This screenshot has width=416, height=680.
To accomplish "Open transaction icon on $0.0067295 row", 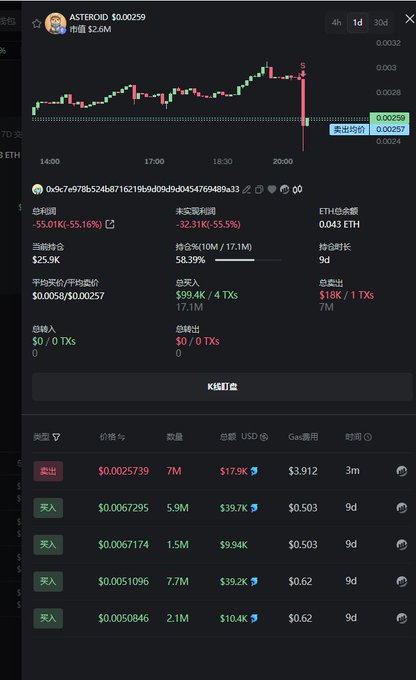I will 402,508.
